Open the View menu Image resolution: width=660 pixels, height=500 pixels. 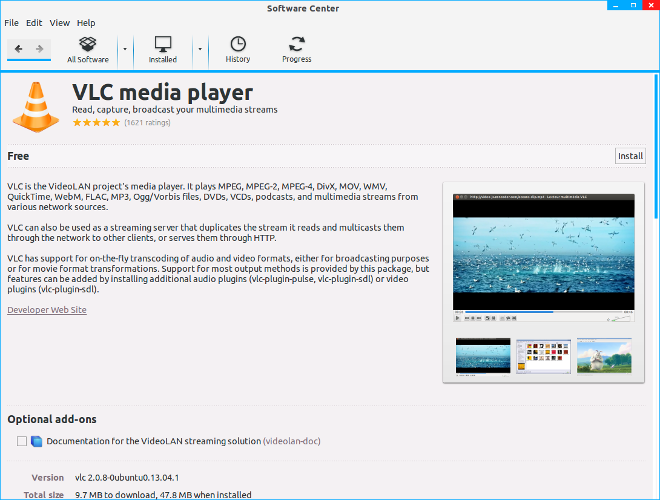pyautogui.click(x=60, y=23)
